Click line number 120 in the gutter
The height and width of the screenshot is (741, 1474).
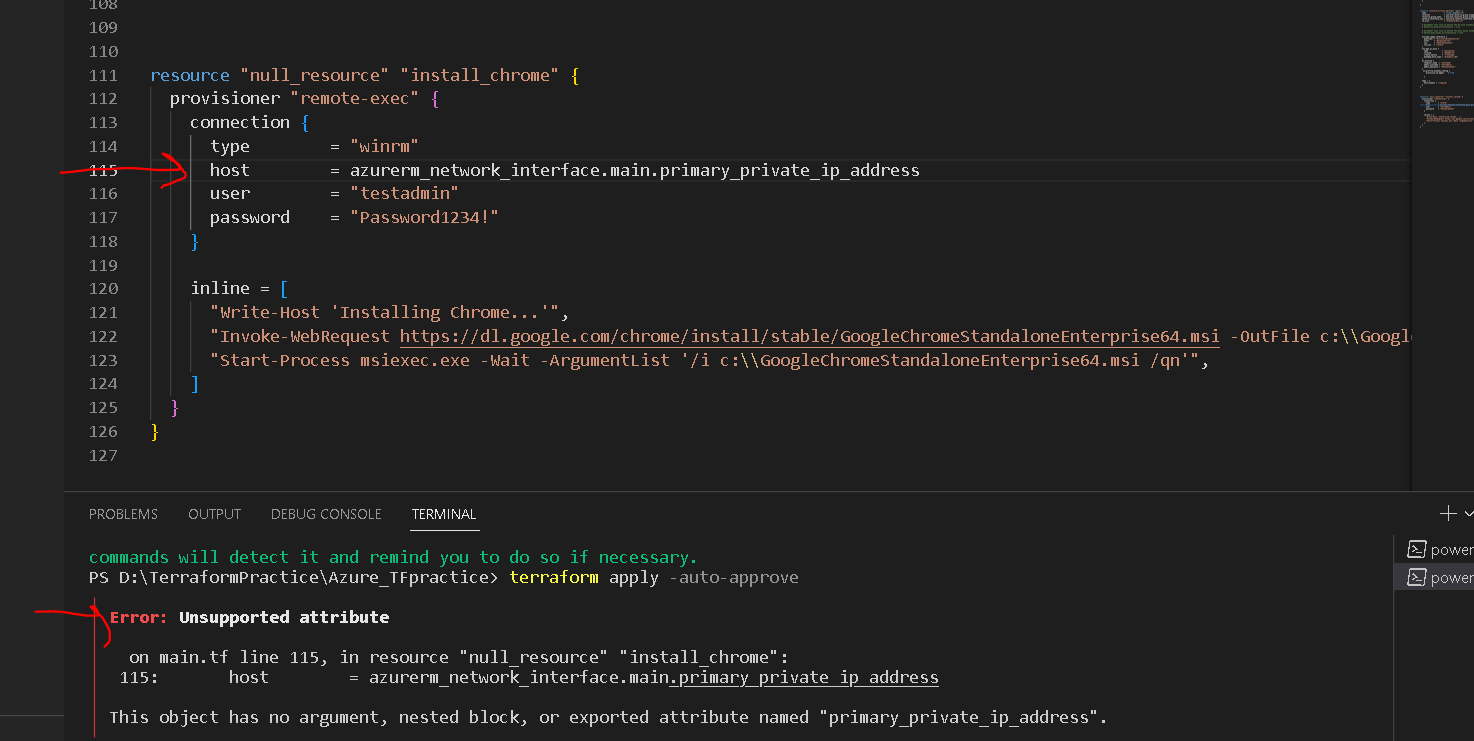pyautogui.click(x=103, y=288)
